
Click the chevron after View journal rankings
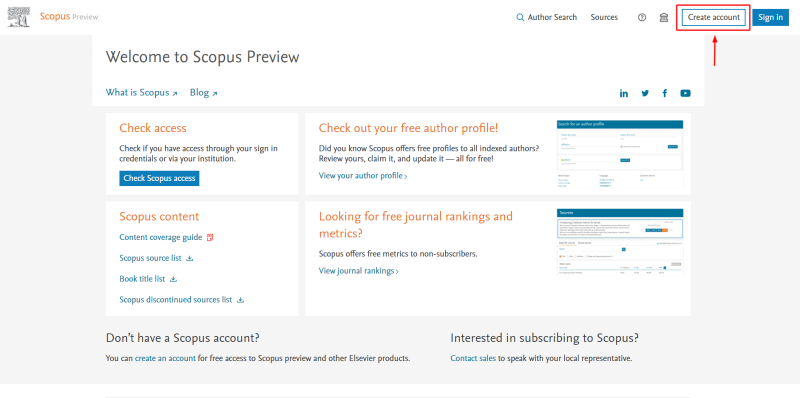click(397, 272)
